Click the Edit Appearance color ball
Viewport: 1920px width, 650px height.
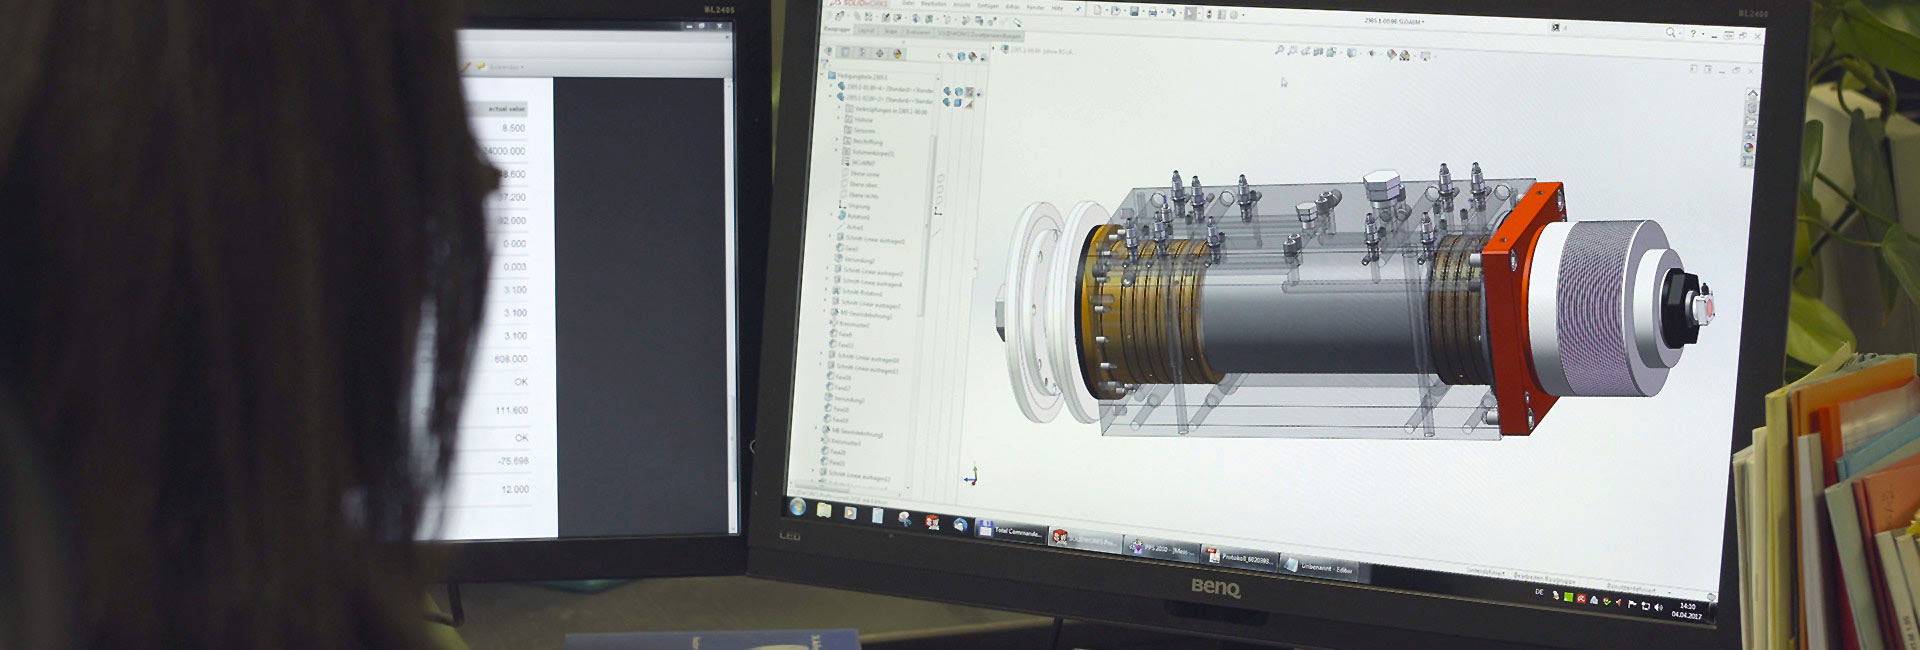click(x=1391, y=54)
